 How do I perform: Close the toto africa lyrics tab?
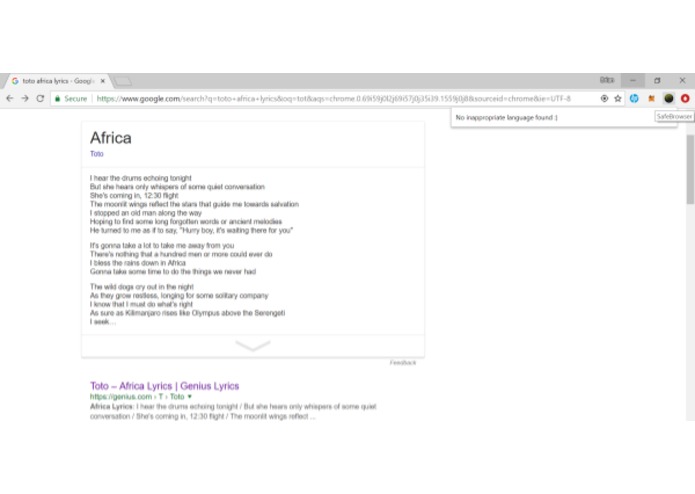(103, 81)
